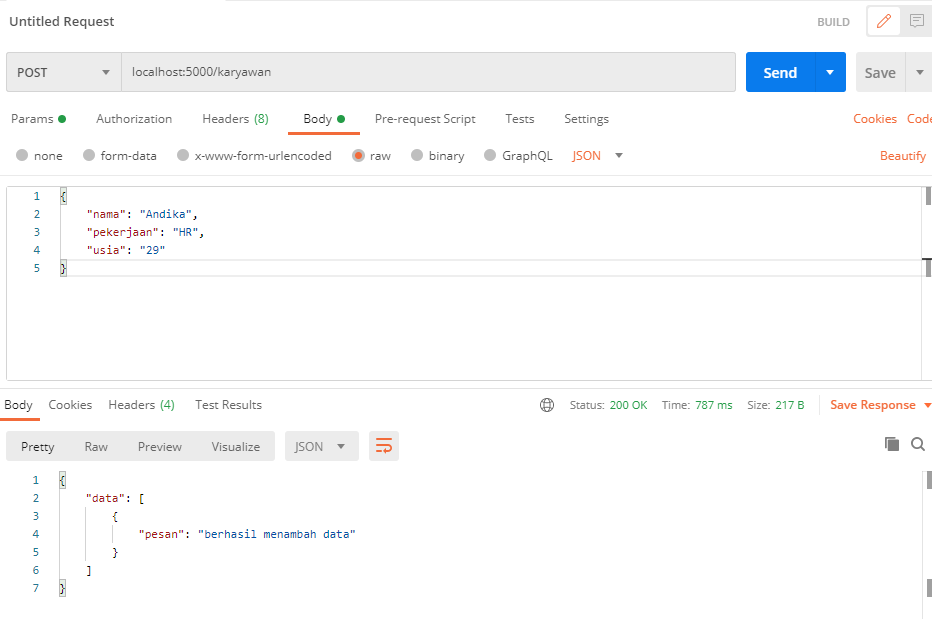Switch response view to Visualize
This screenshot has width=932, height=619.
(235, 447)
